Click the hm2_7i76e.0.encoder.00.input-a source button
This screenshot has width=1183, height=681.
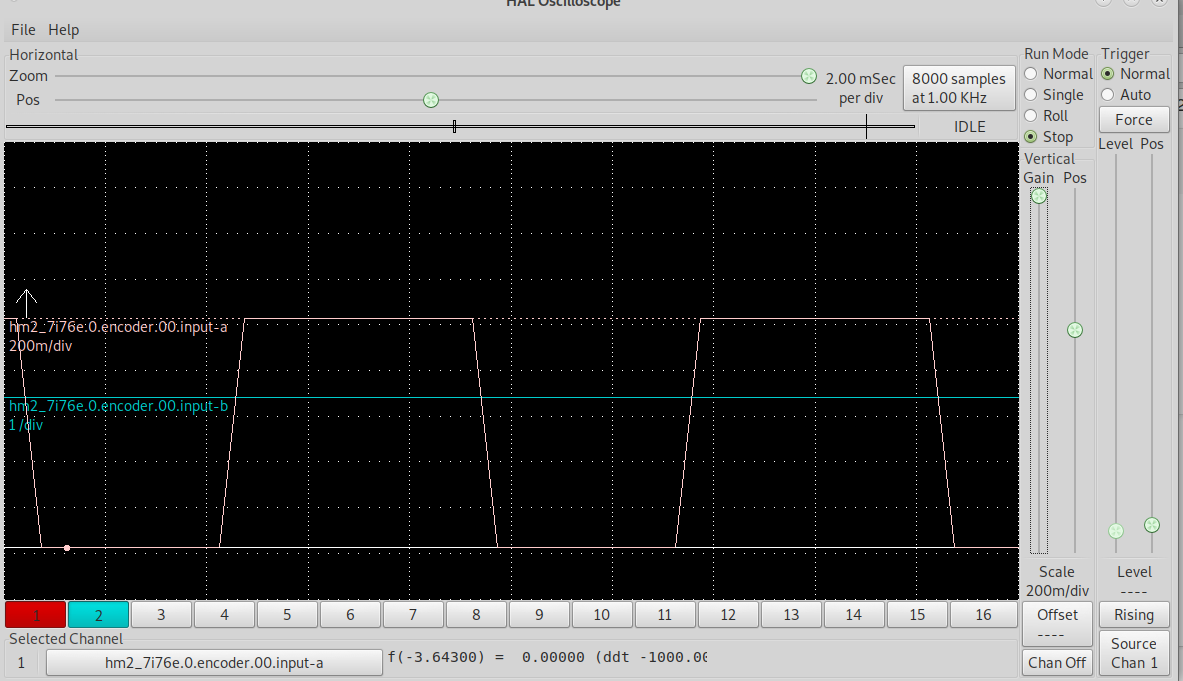pos(214,663)
